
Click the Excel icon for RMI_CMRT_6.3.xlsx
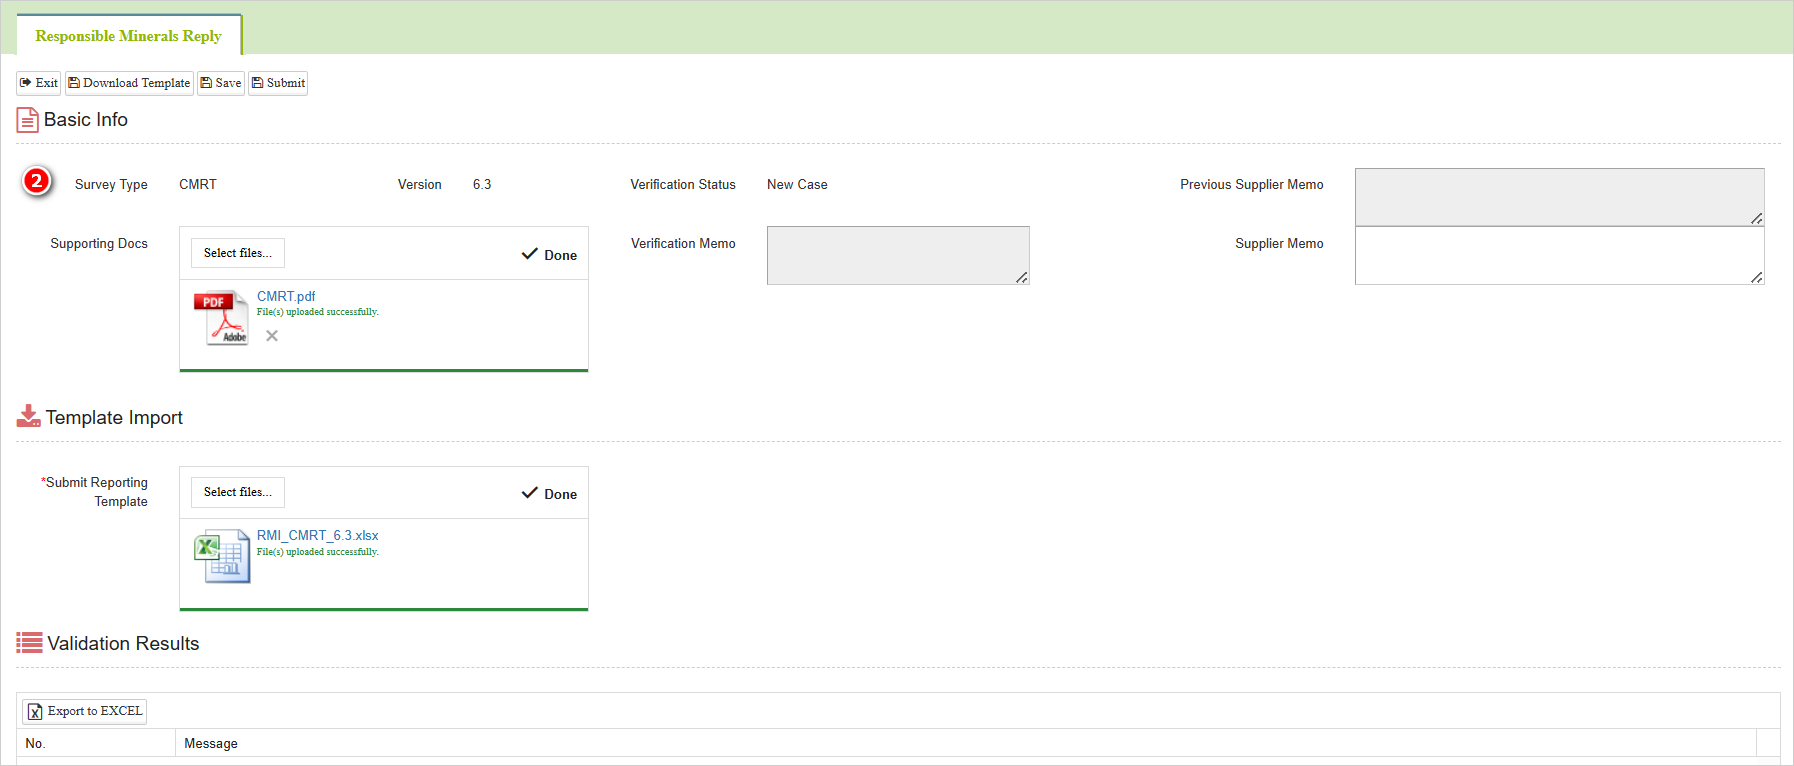(x=222, y=556)
